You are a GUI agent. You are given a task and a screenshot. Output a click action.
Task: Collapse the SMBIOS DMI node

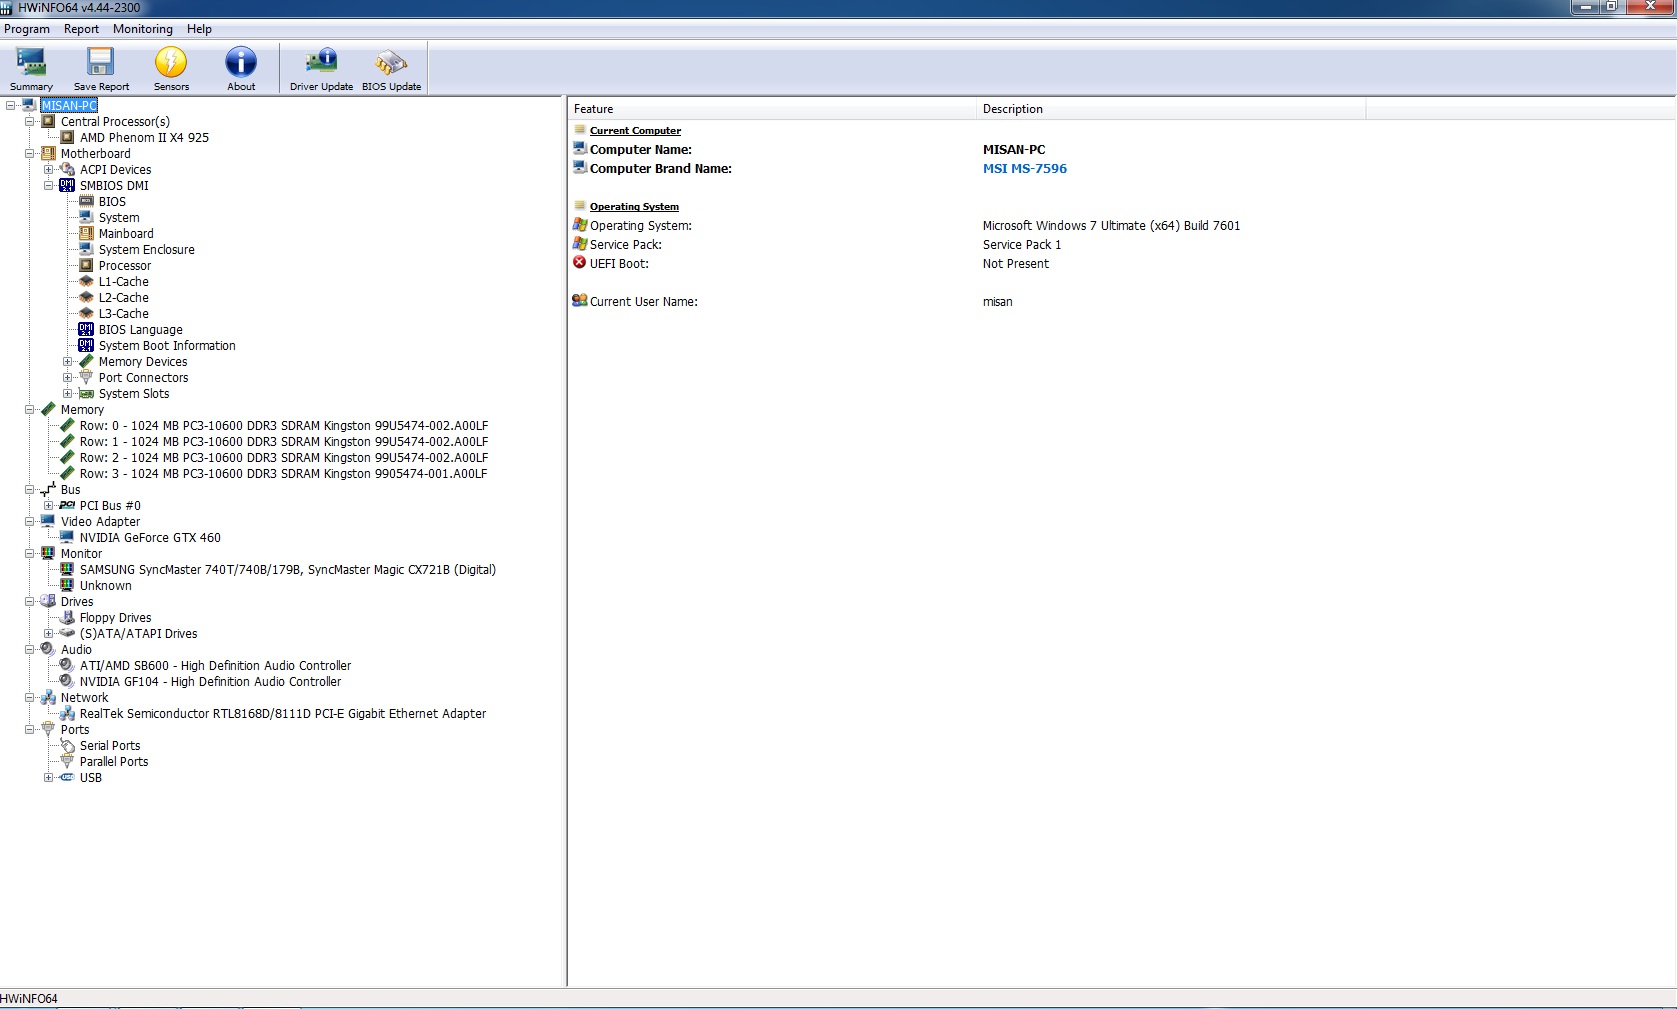point(49,186)
